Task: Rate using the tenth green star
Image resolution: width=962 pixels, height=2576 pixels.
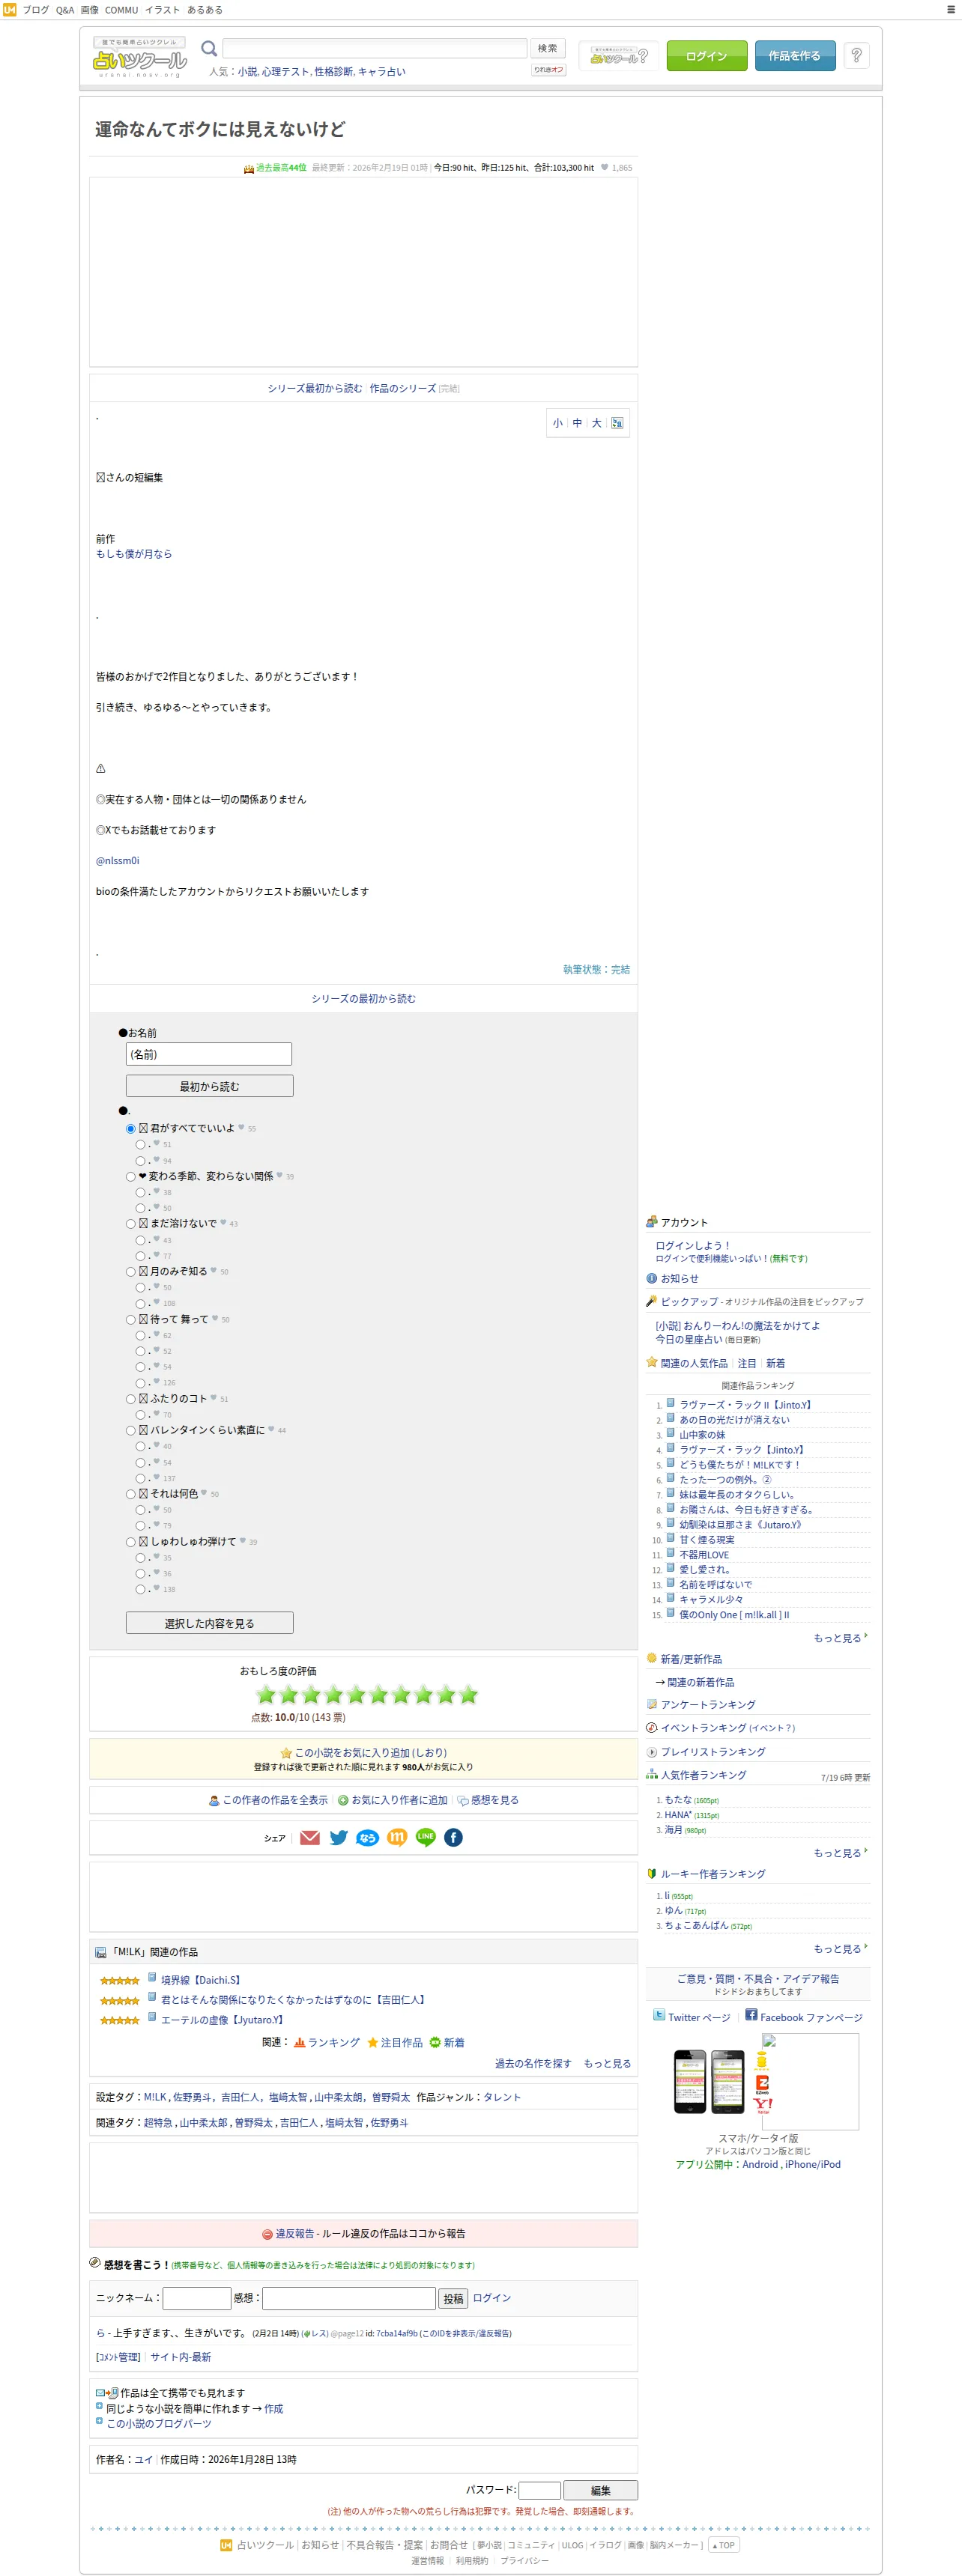Action: [468, 1694]
